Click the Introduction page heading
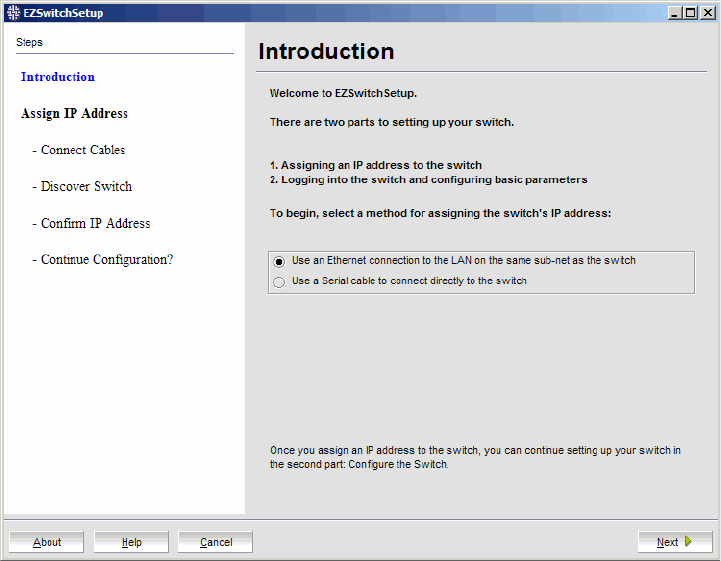This screenshot has width=721, height=561. (326, 51)
